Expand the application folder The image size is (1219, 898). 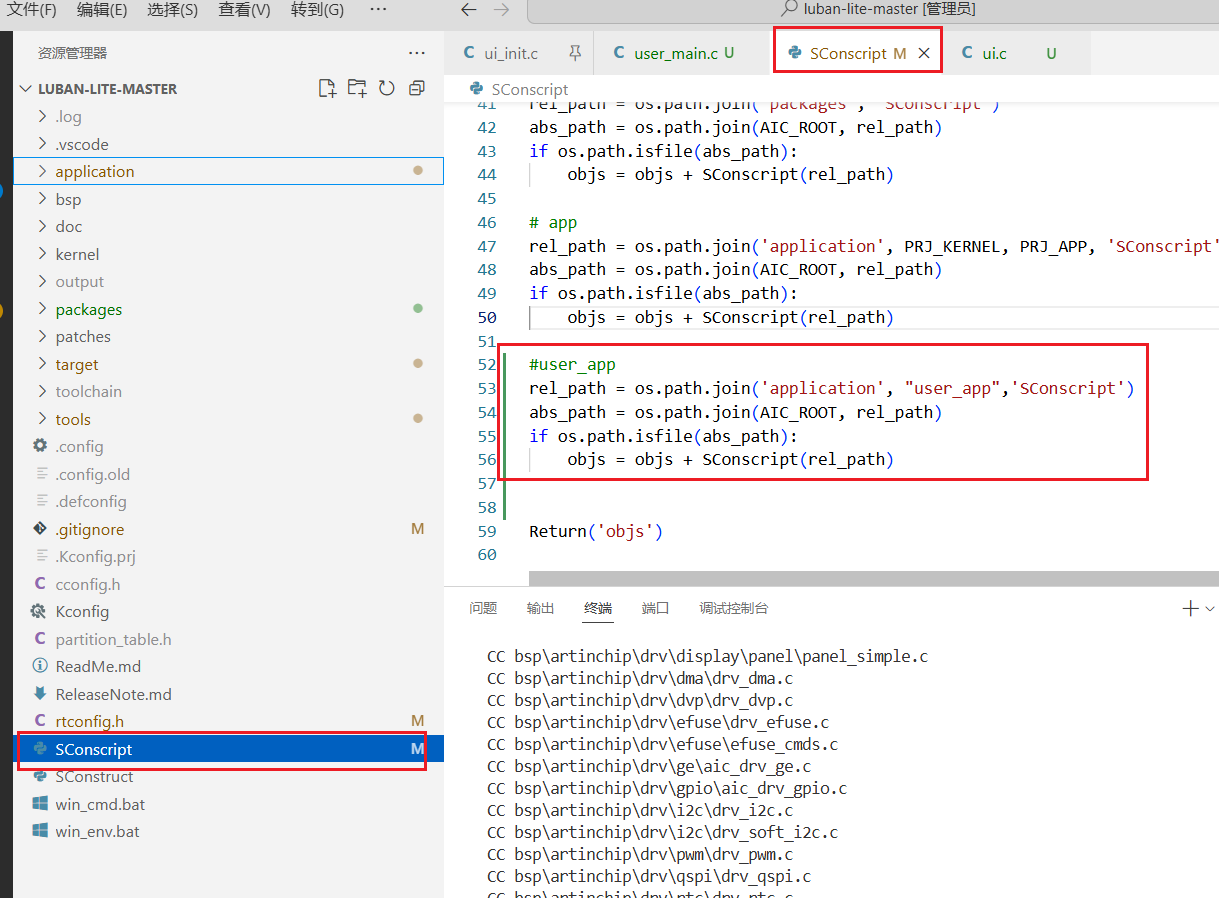228,171
